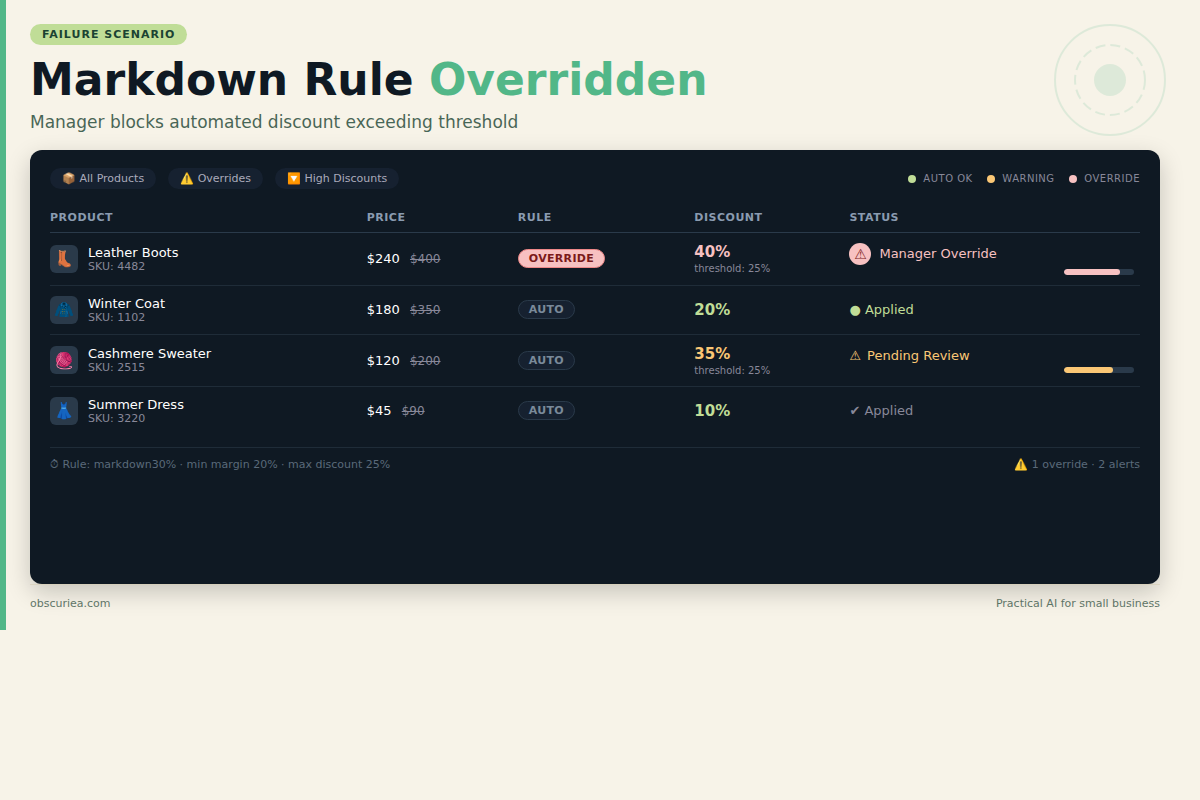
Task: Click the struck-through $400 original price
Action: coord(425,259)
